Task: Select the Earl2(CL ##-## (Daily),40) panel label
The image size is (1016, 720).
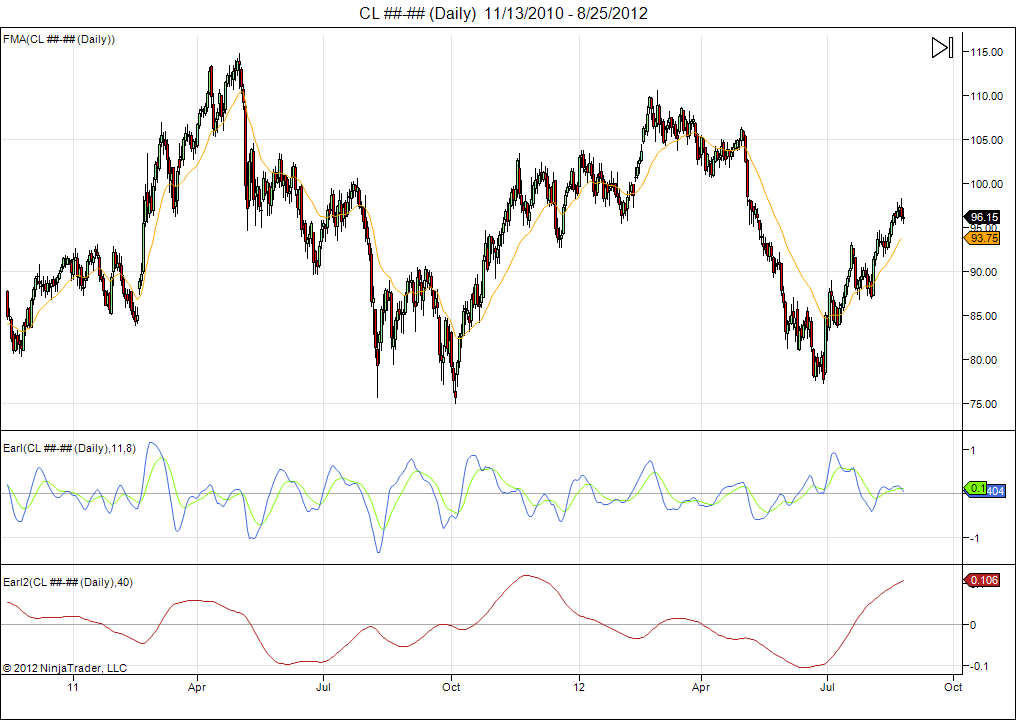Action: [x=68, y=582]
